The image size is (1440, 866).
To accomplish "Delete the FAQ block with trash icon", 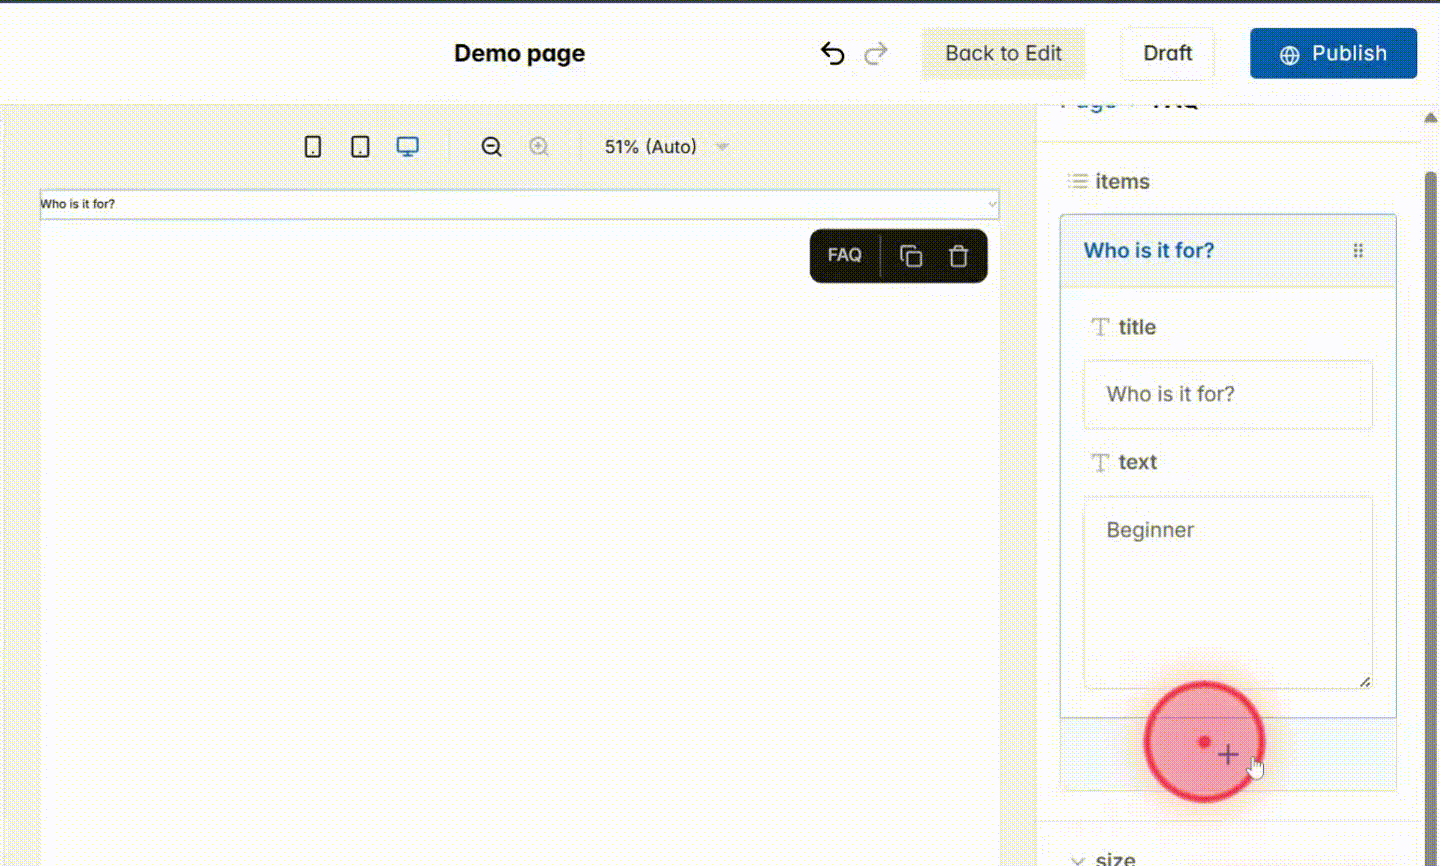I will (x=958, y=256).
